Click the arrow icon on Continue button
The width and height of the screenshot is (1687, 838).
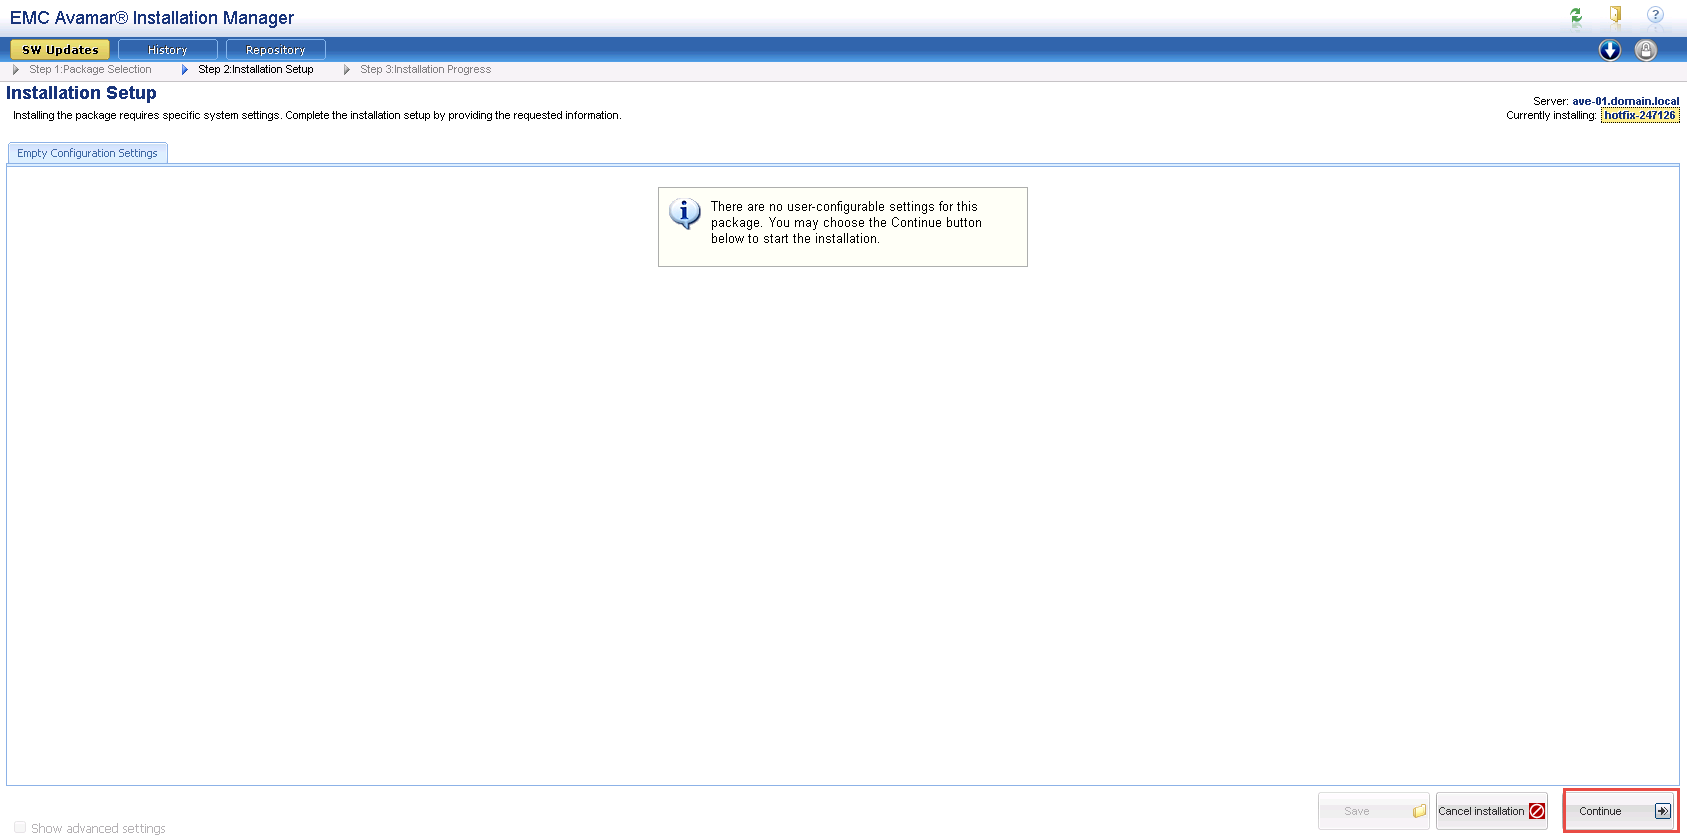(1662, 811)
